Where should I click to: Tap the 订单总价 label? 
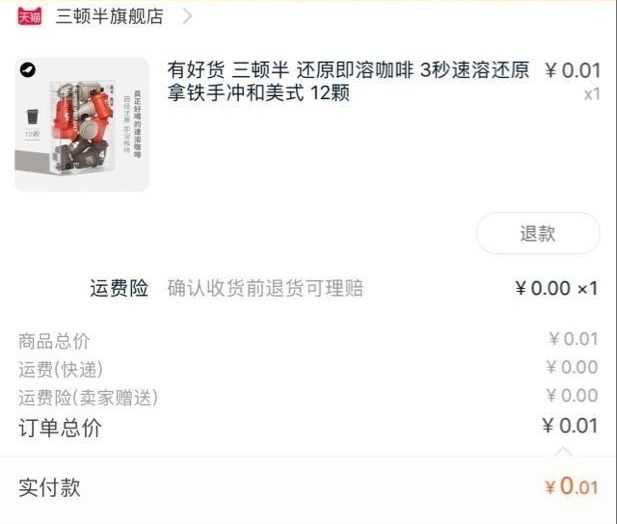tap(60, 427)
